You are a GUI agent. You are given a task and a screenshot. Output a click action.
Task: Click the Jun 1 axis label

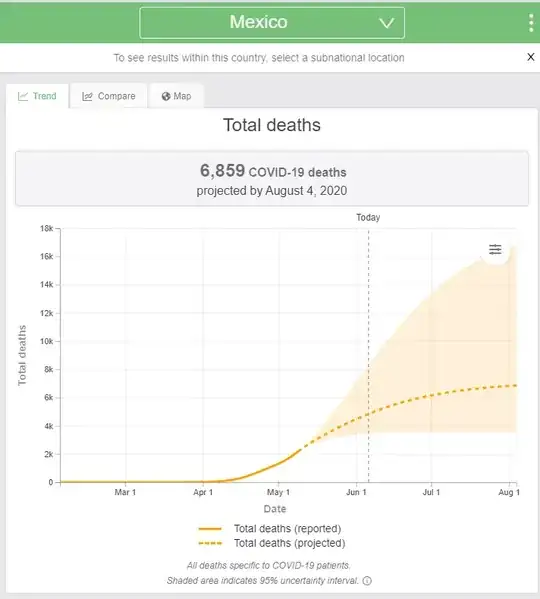(356, 492)
